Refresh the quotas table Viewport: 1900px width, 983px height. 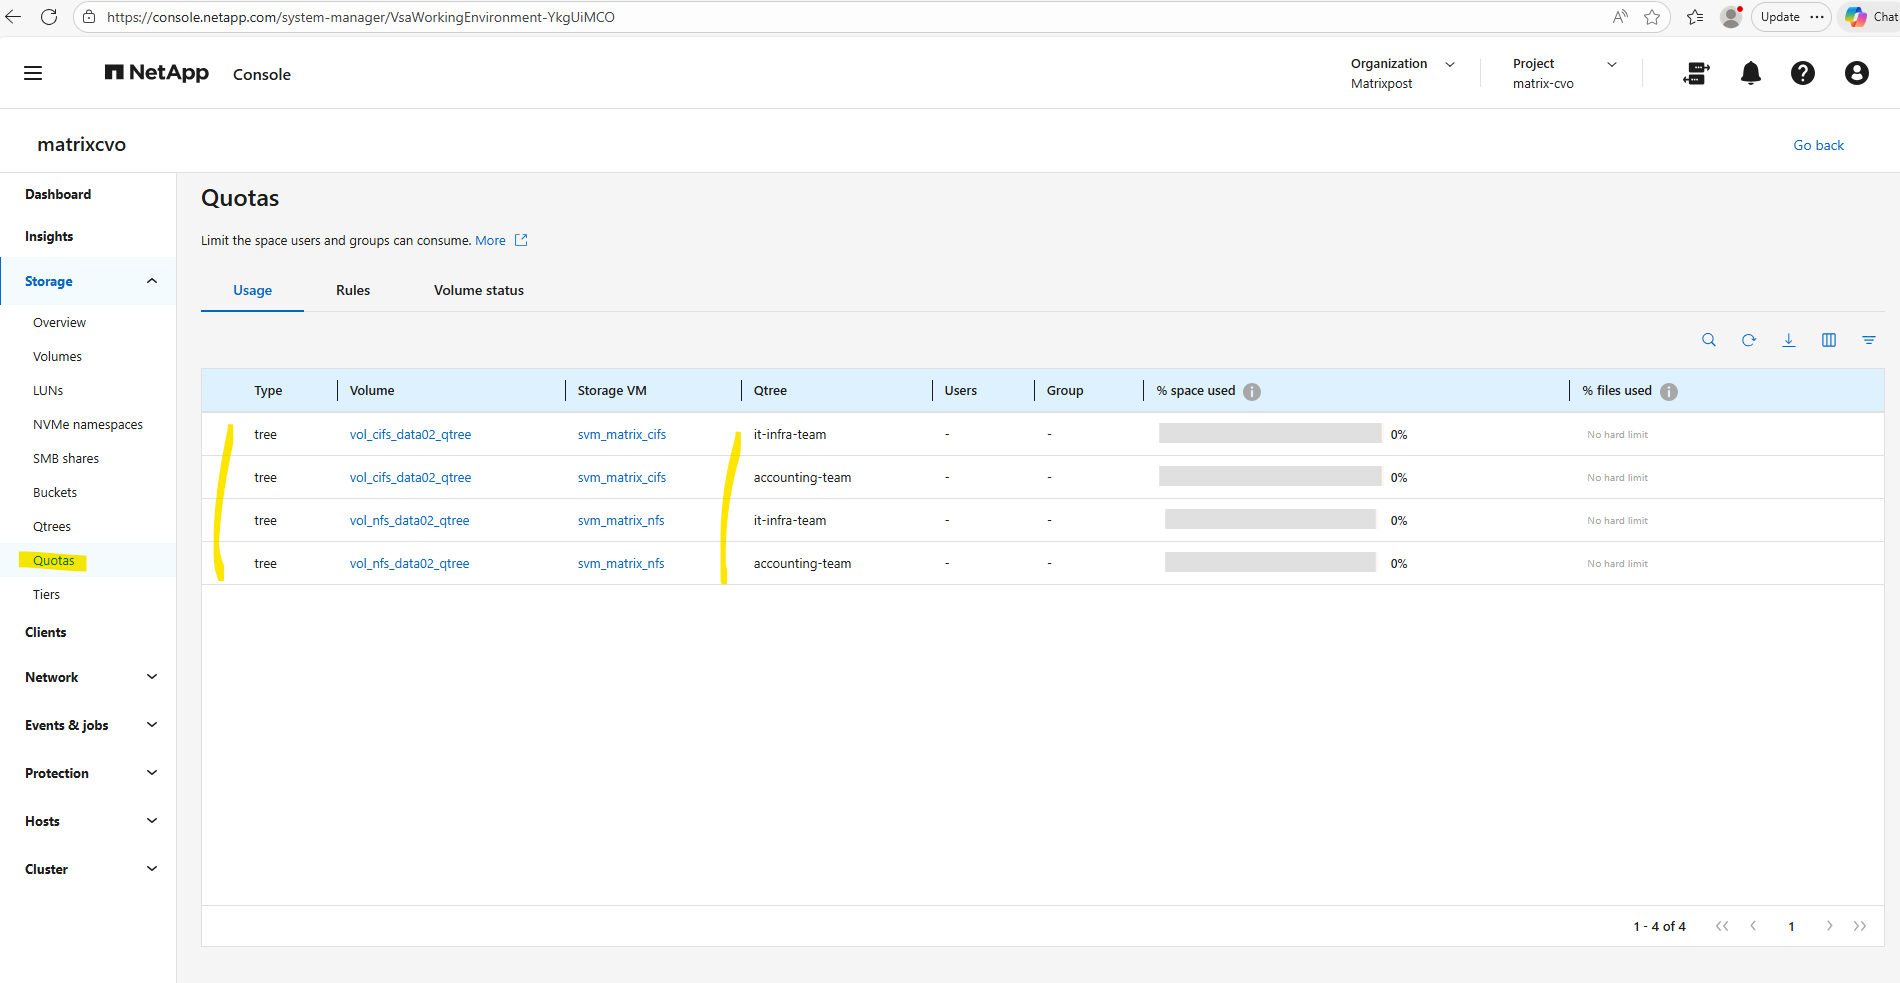1749,340
